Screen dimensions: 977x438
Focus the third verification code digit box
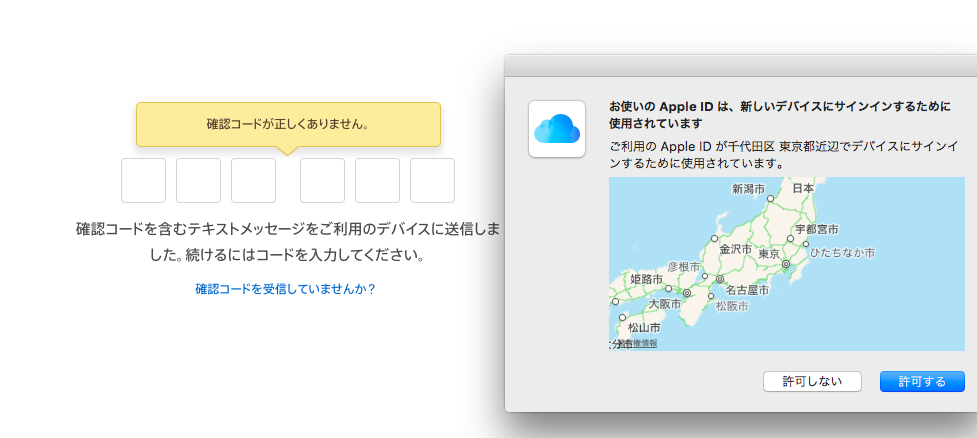[254, 181]
